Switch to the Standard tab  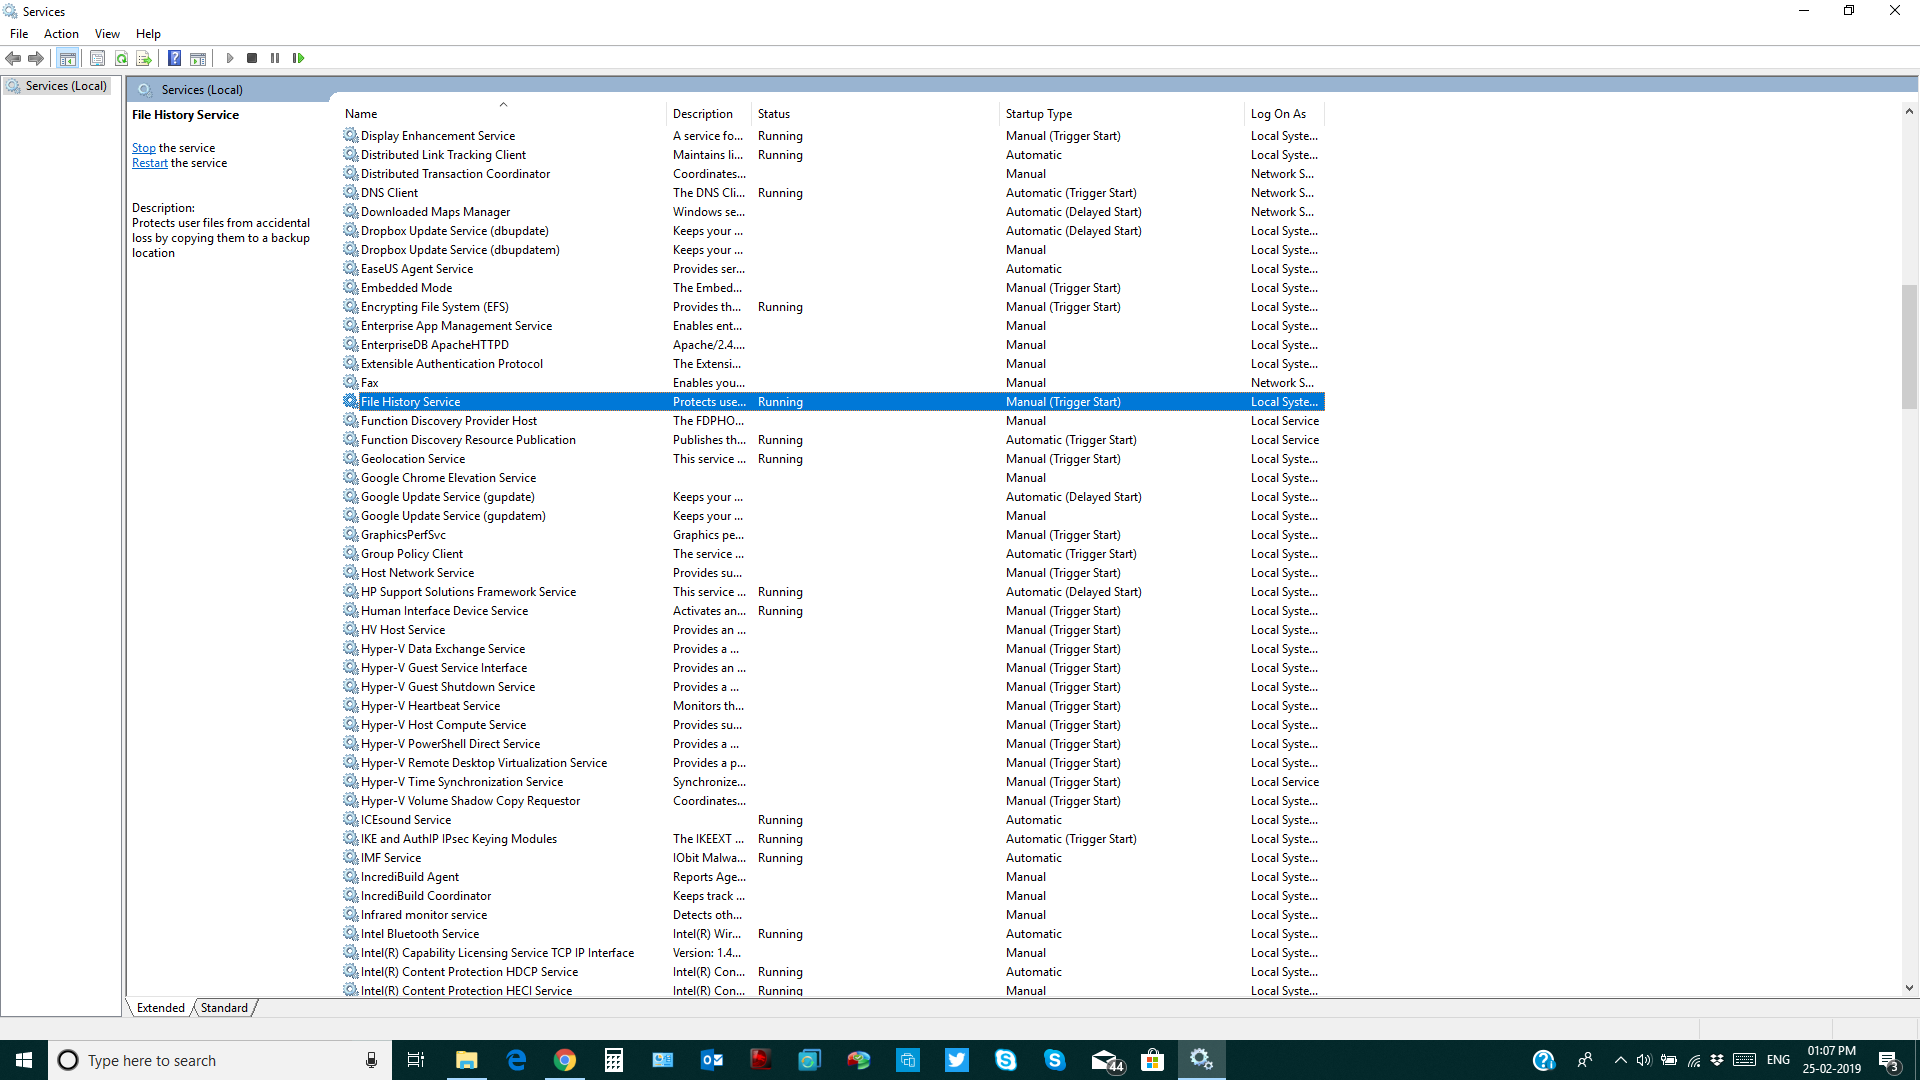pyautogui.click(x=224, y=1008)
